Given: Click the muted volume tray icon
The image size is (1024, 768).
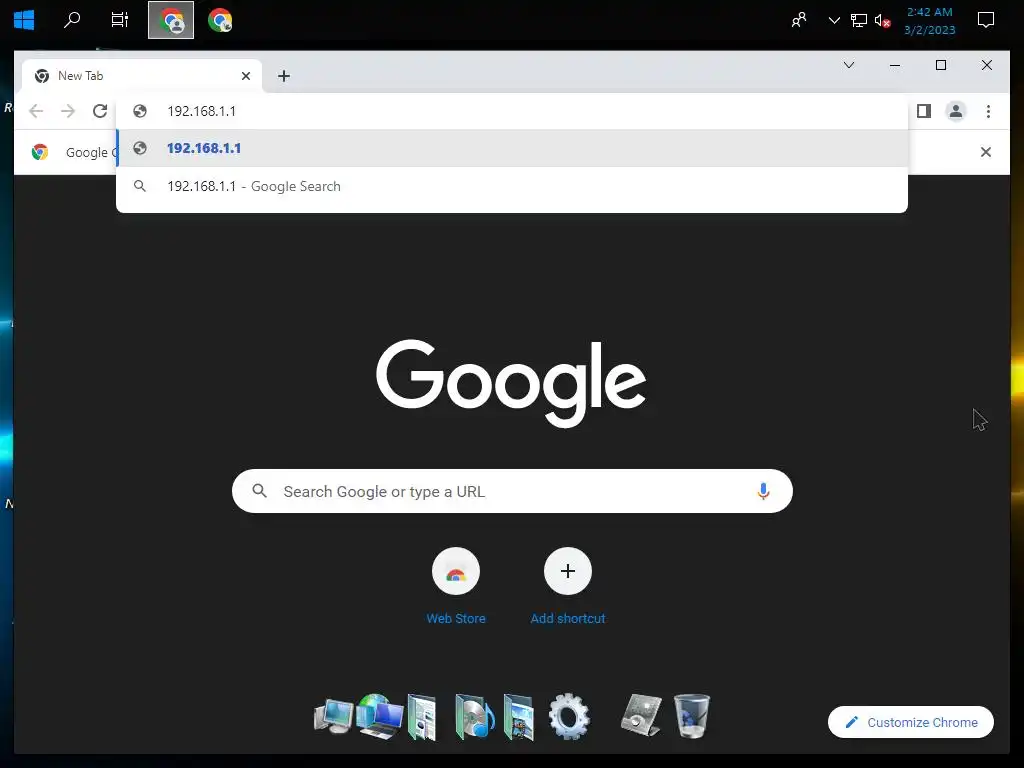Looking at the screenshot, I should click(882, 21).
